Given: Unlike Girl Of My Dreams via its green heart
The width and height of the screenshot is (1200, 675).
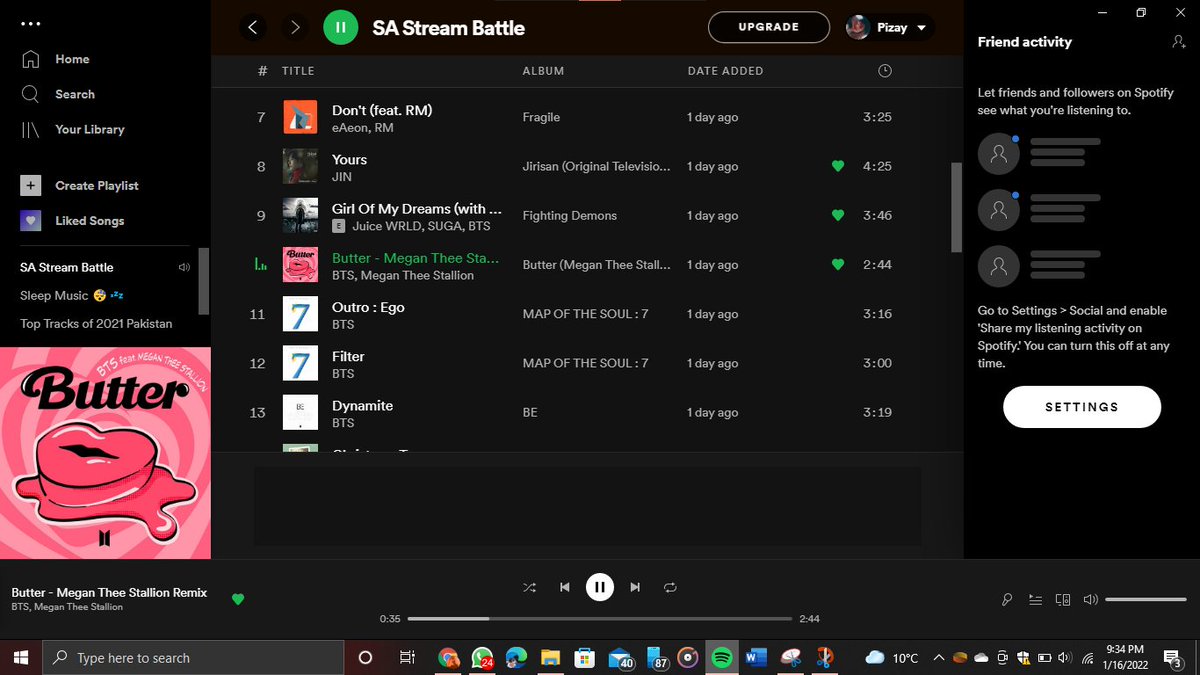Looking at the screenshot, I should (x=838, y=215).
